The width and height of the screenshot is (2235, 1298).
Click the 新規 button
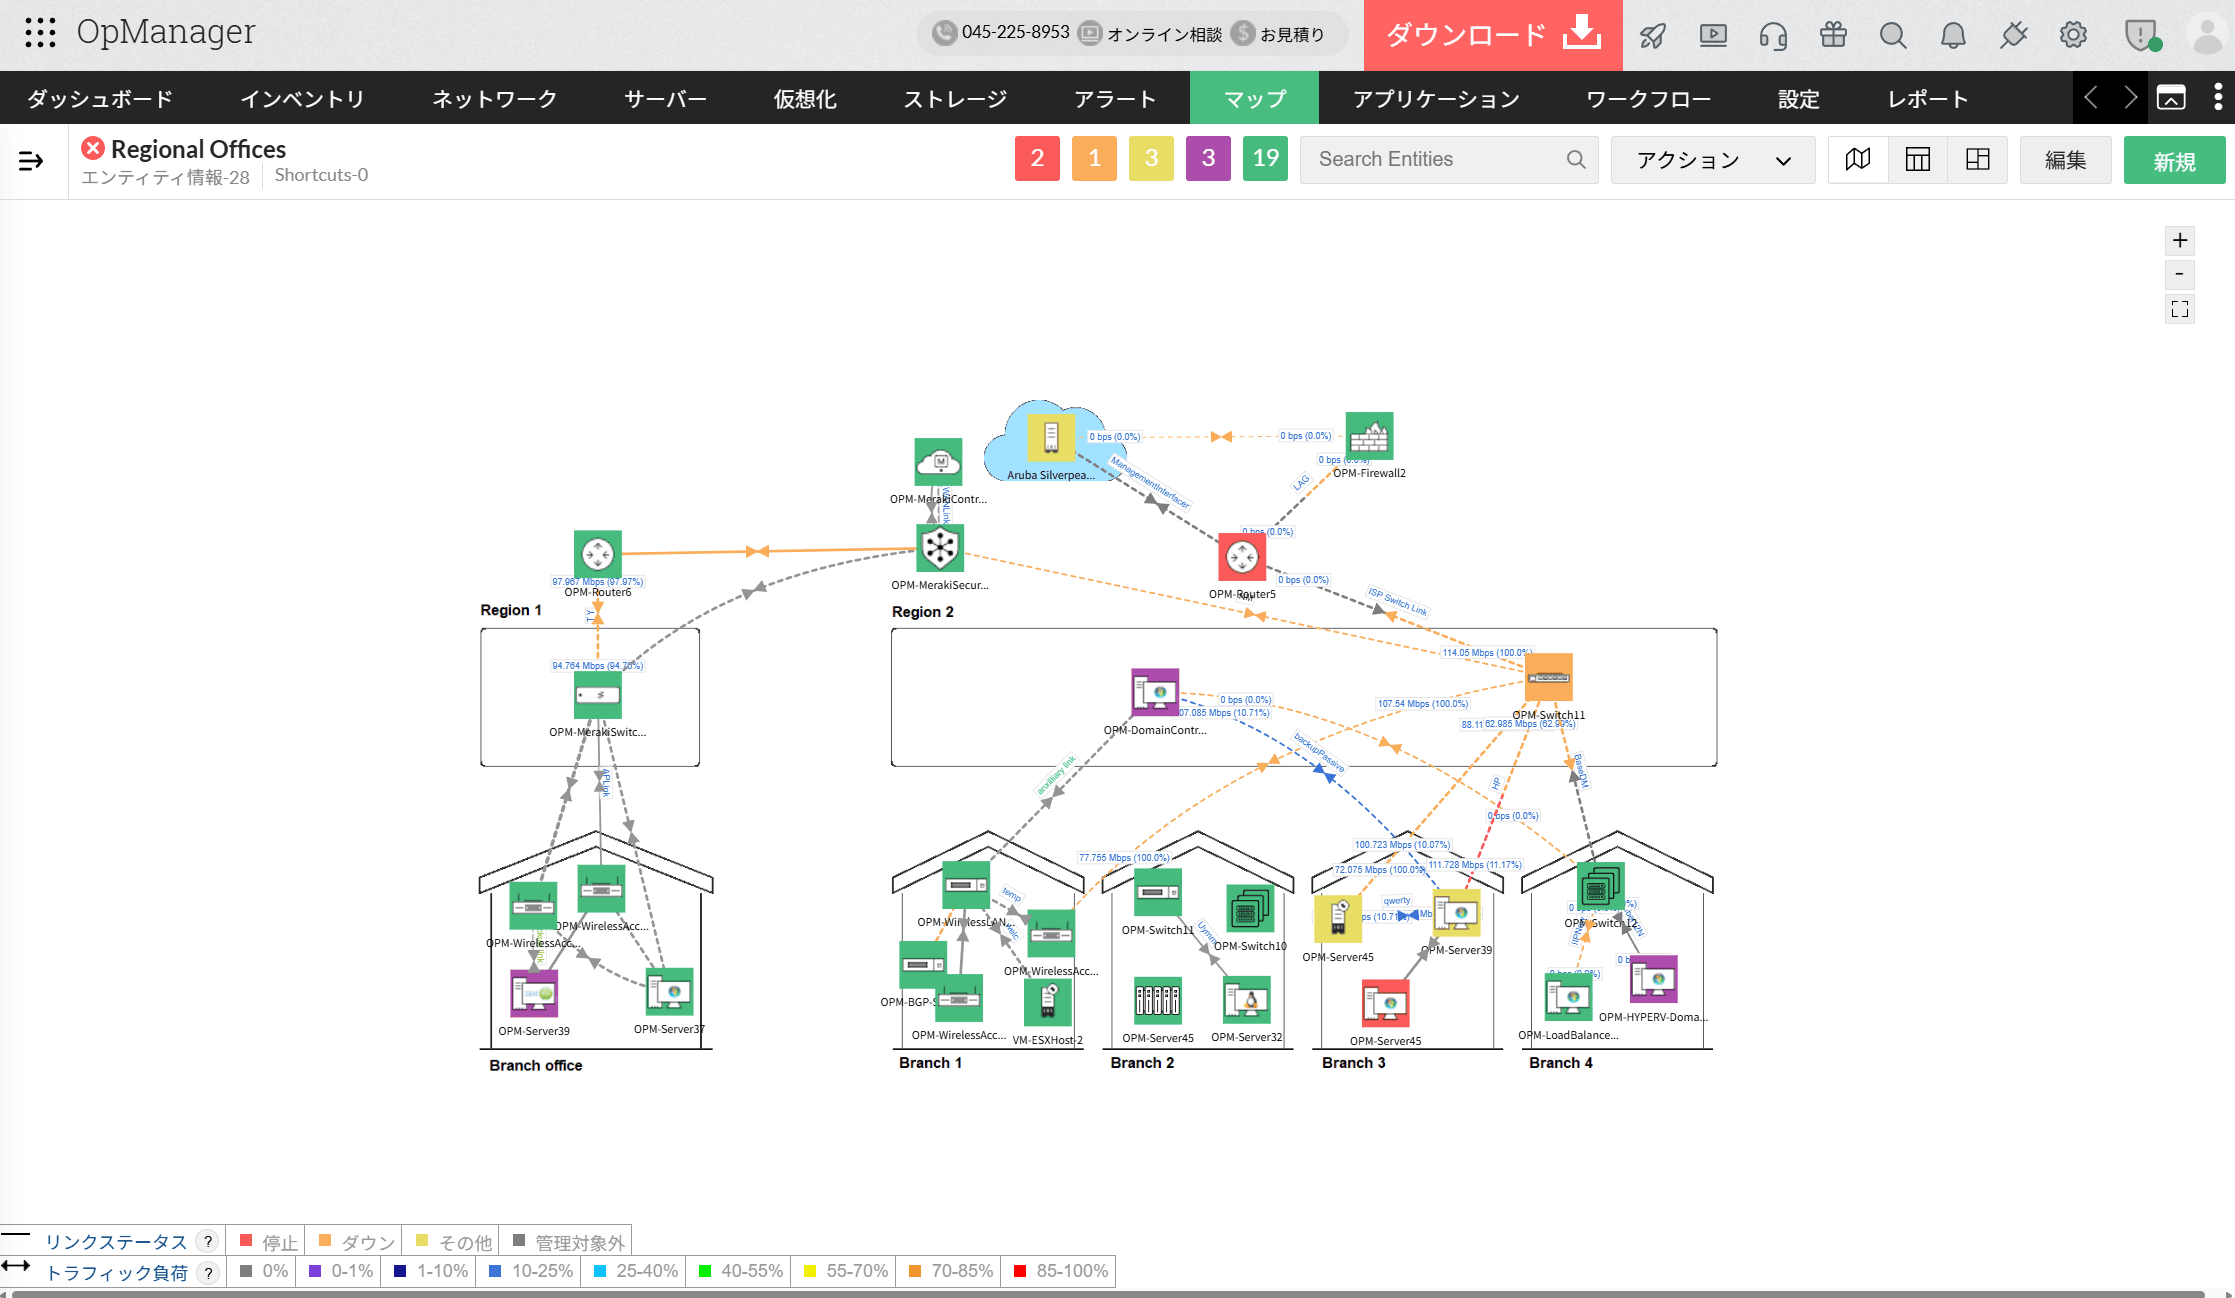2175,160
